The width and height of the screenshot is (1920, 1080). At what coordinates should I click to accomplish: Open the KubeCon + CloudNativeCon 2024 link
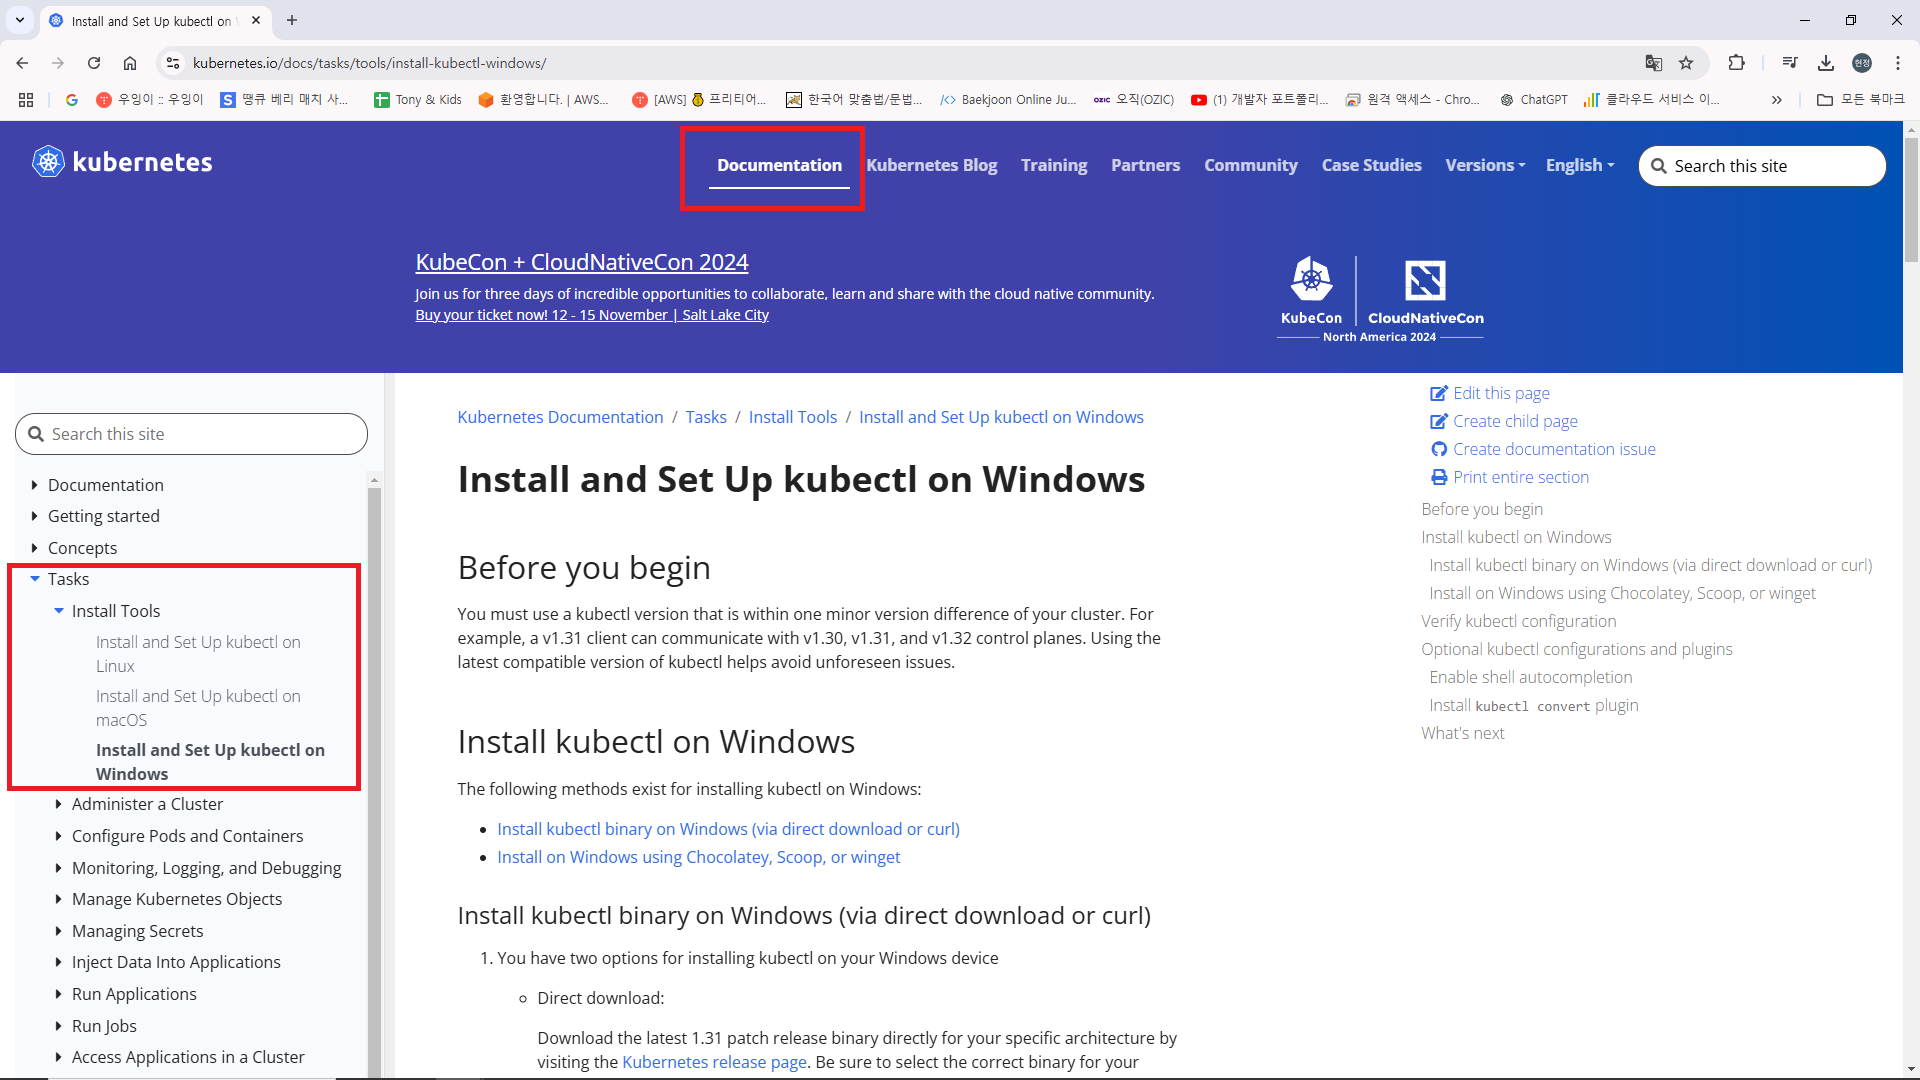coord(581,262)
